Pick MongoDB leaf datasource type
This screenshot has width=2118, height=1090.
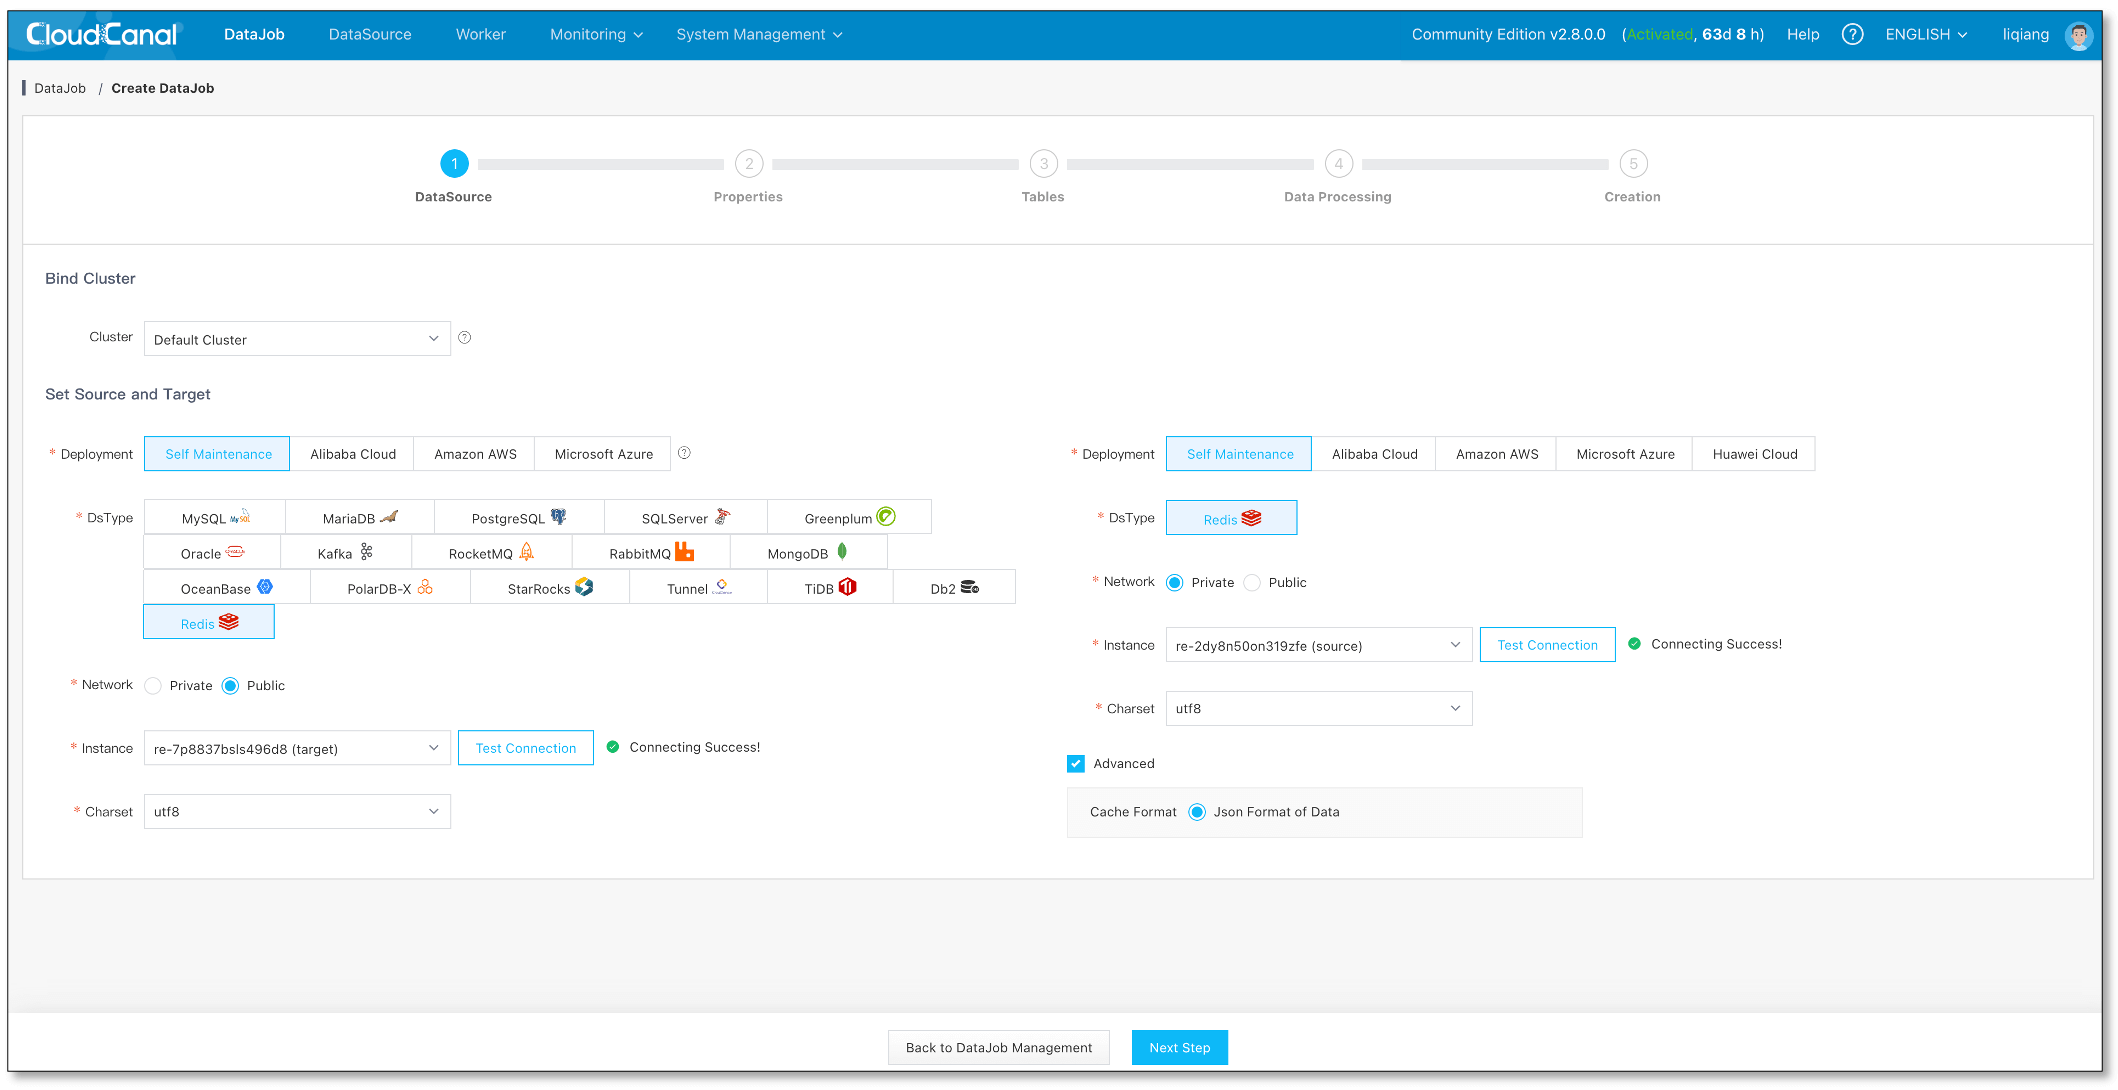tap(808, 553)
